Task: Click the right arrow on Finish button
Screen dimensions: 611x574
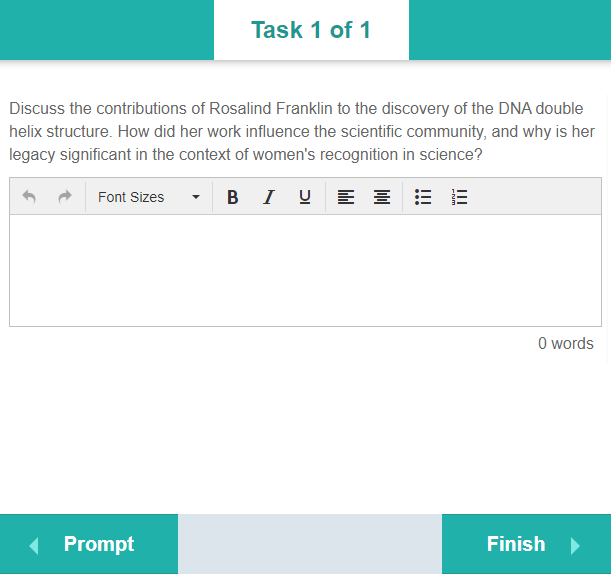Action: click(575, 545)
